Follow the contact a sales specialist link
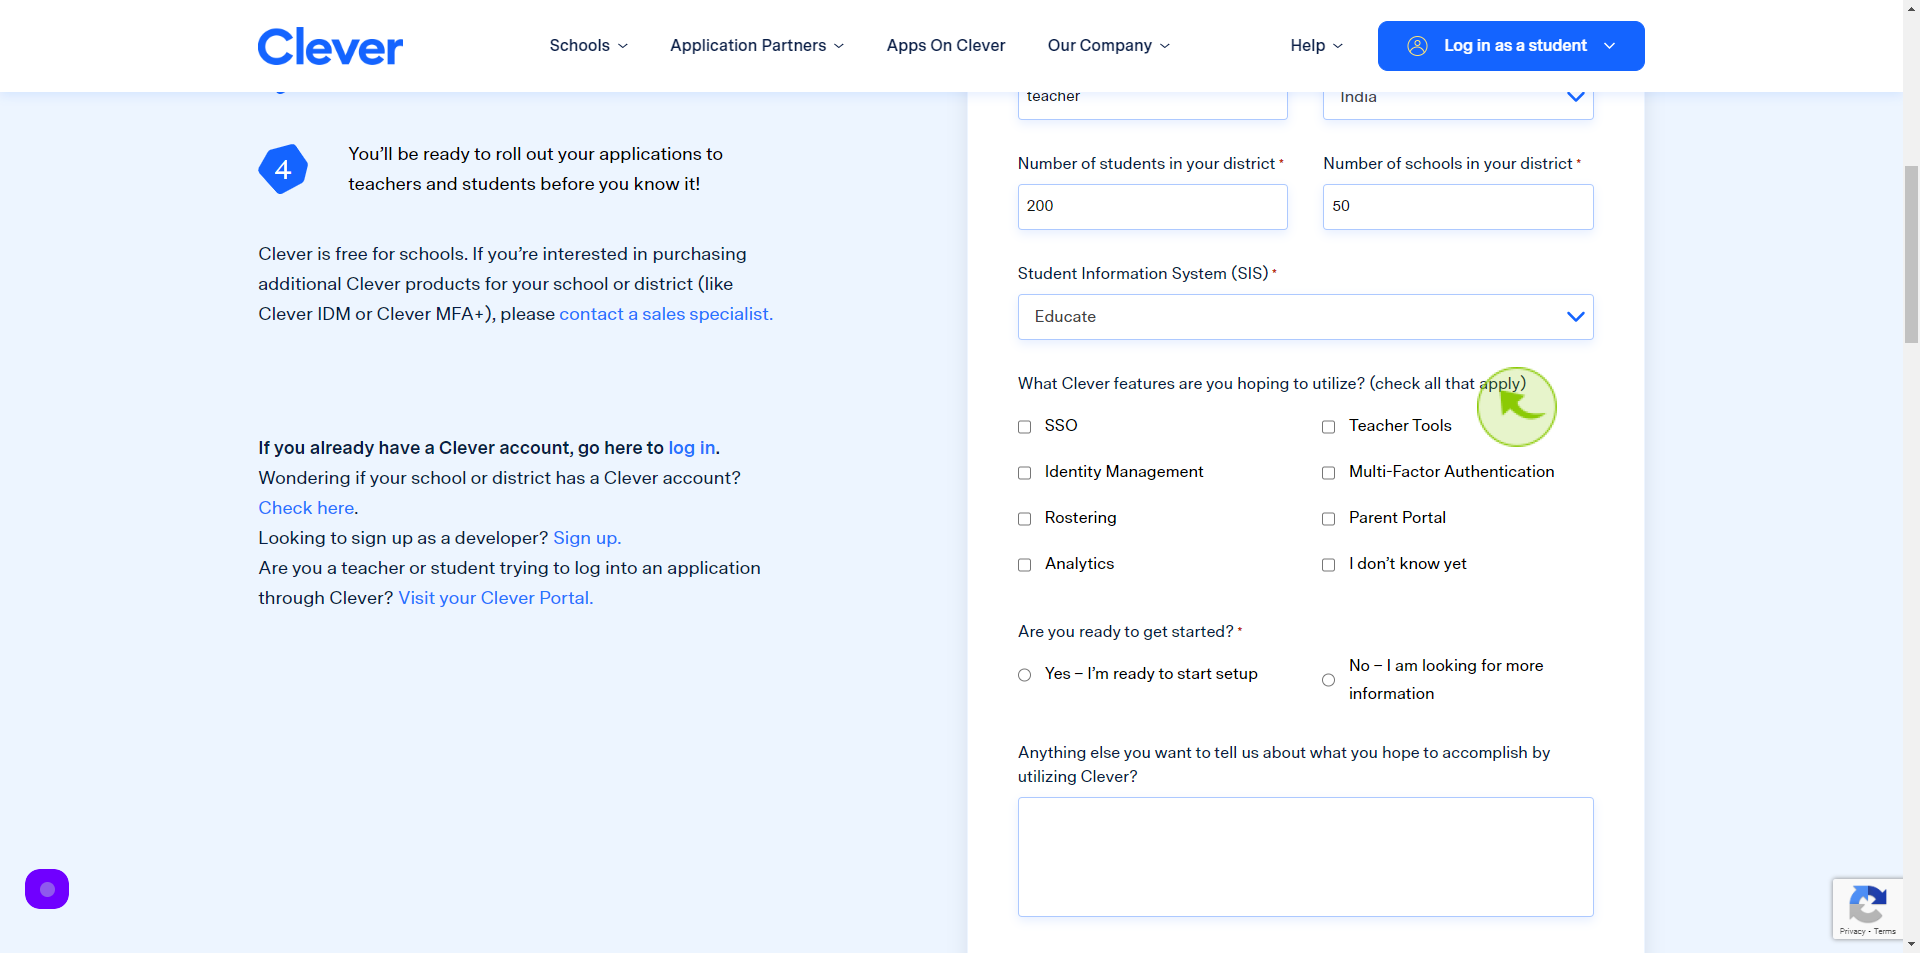The width and height of the screenshot is (1920, 953). [666, 314]
